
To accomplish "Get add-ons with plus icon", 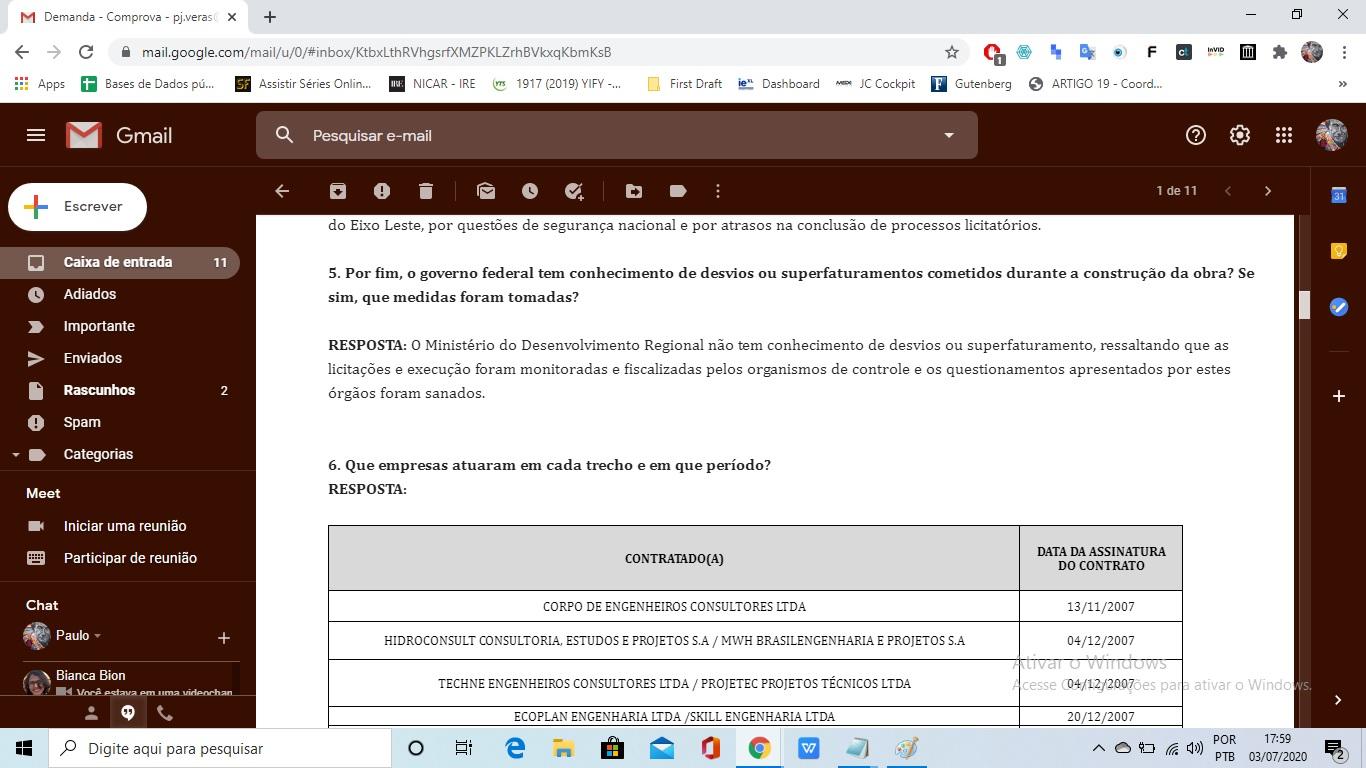I will [1339, 396].
